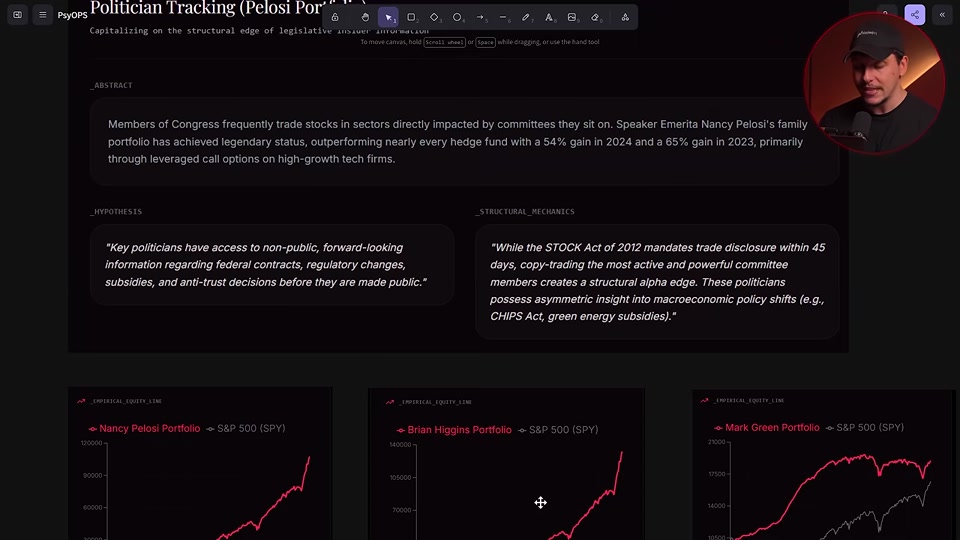960x540 pixels.
Task: Click S&P 500 legend in Pelosi chart
Action: [x=246, y=429]
